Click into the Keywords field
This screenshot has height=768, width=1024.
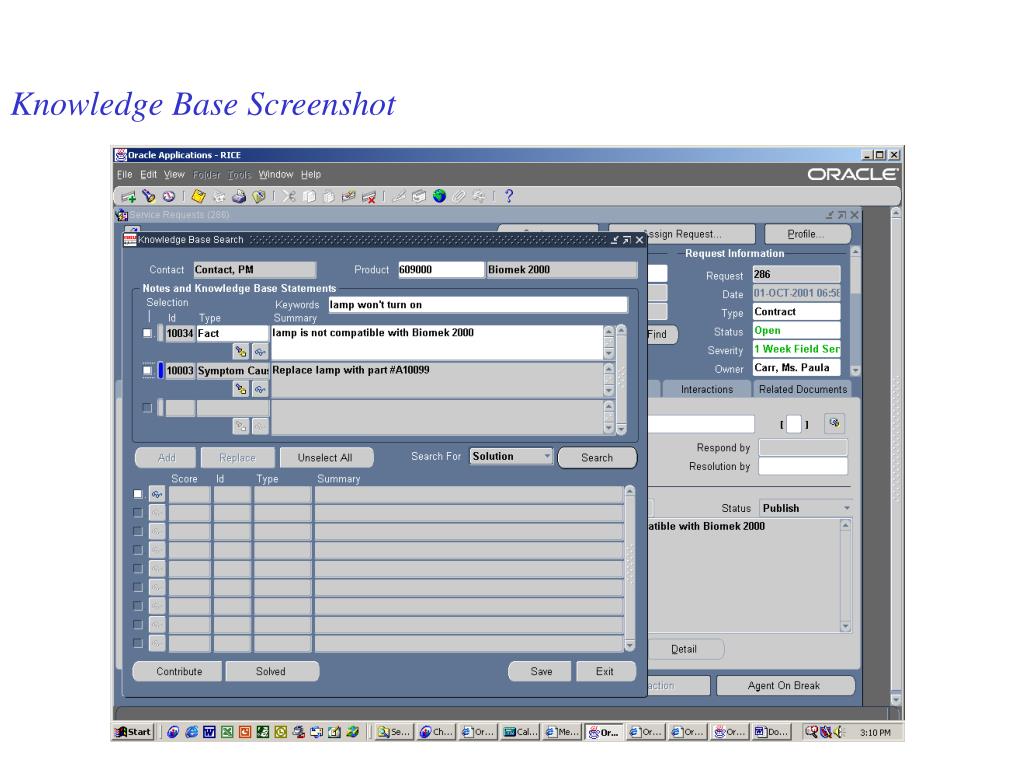pos(478,305)
